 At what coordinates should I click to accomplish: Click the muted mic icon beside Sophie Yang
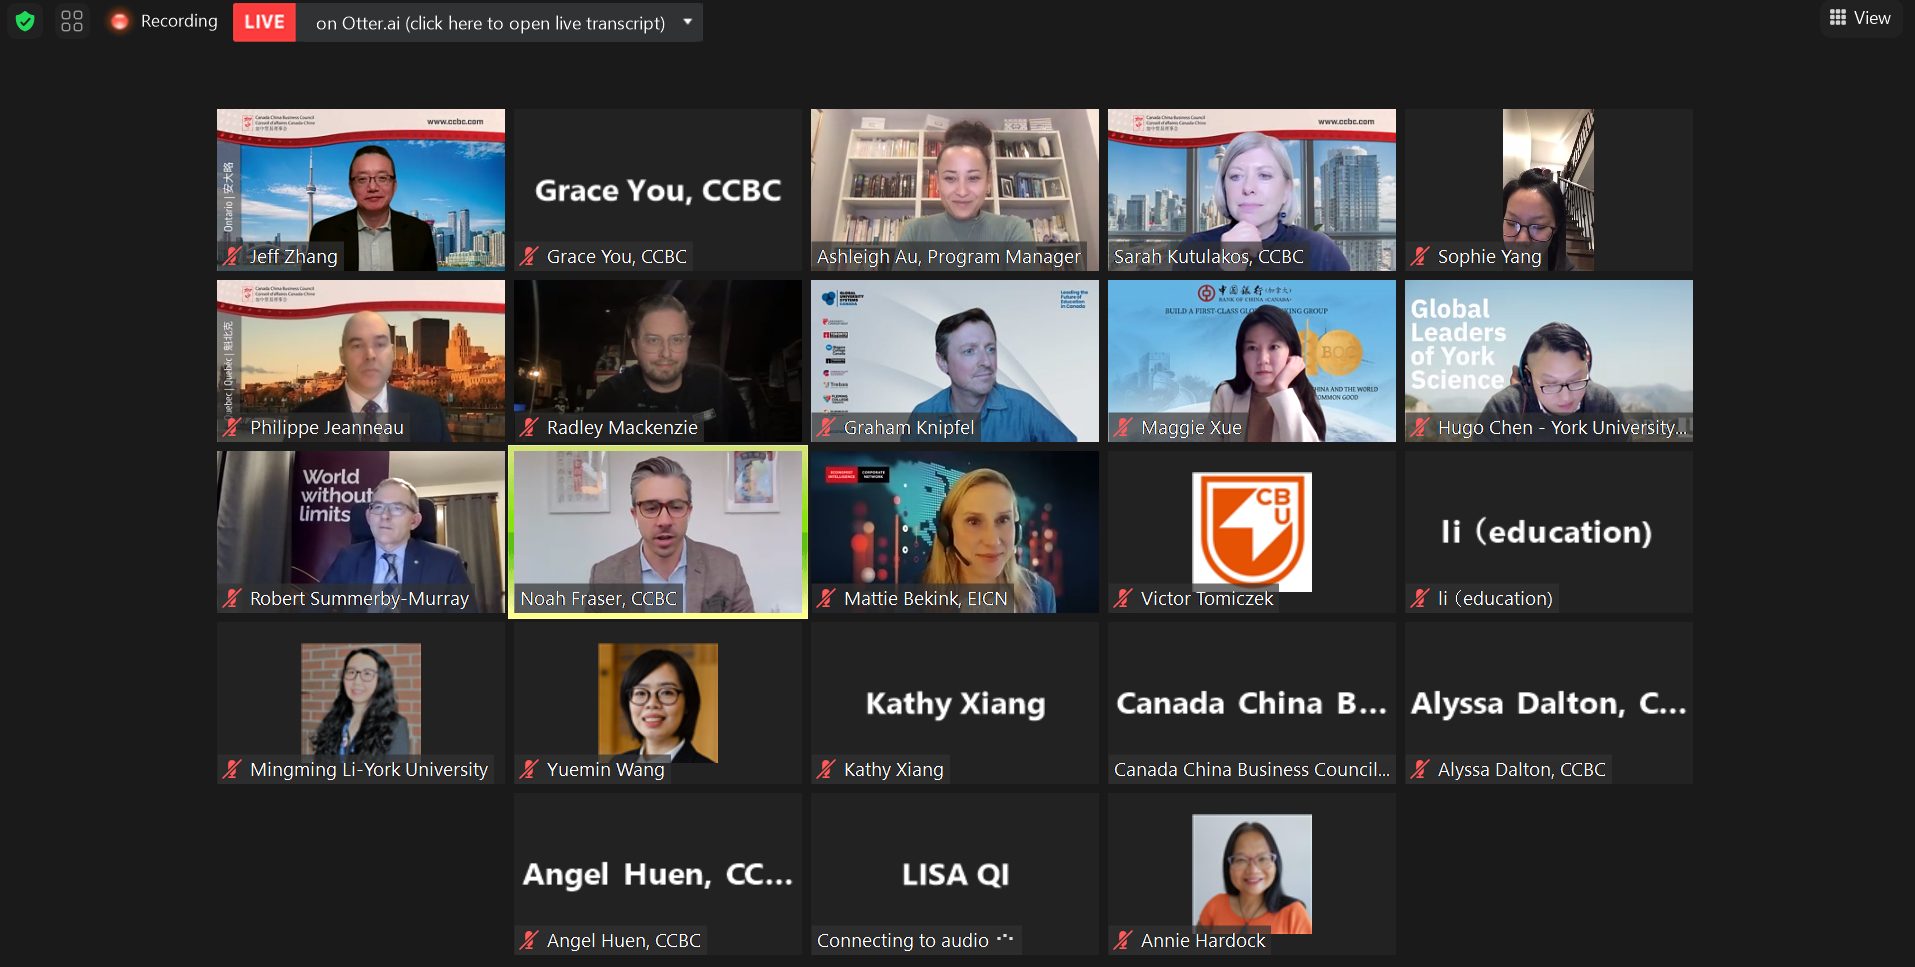coord(1420,256)
